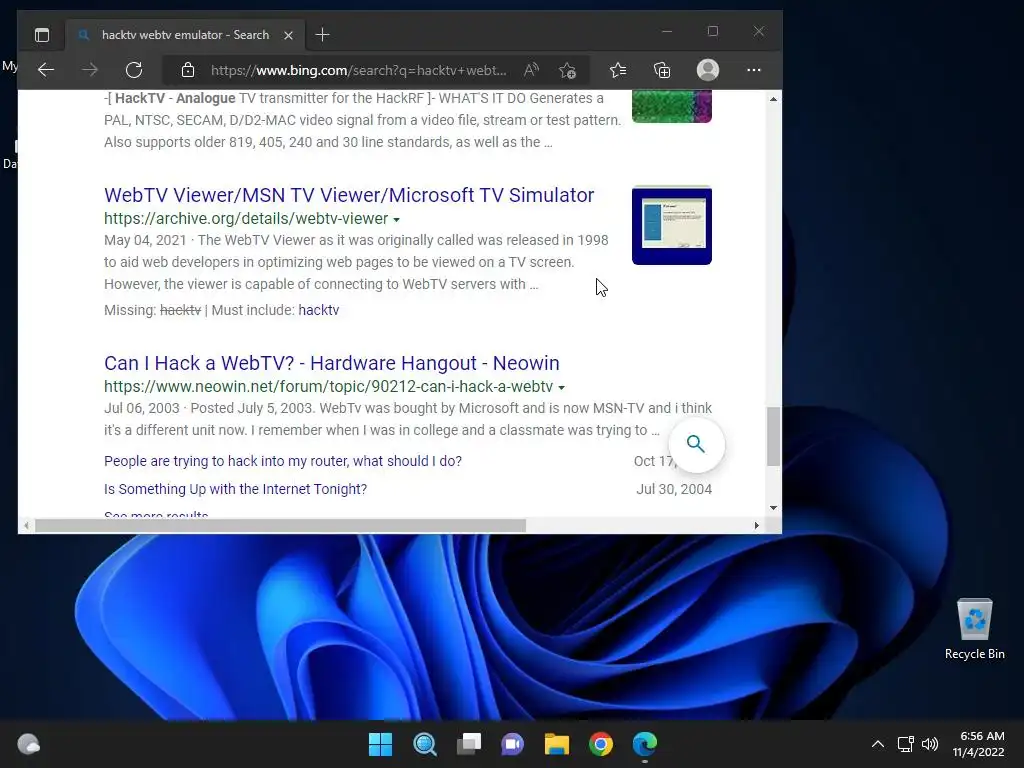Select the Recycle Bin desktop icon
The image size is (1024, 768).
(x=974, y=629)
